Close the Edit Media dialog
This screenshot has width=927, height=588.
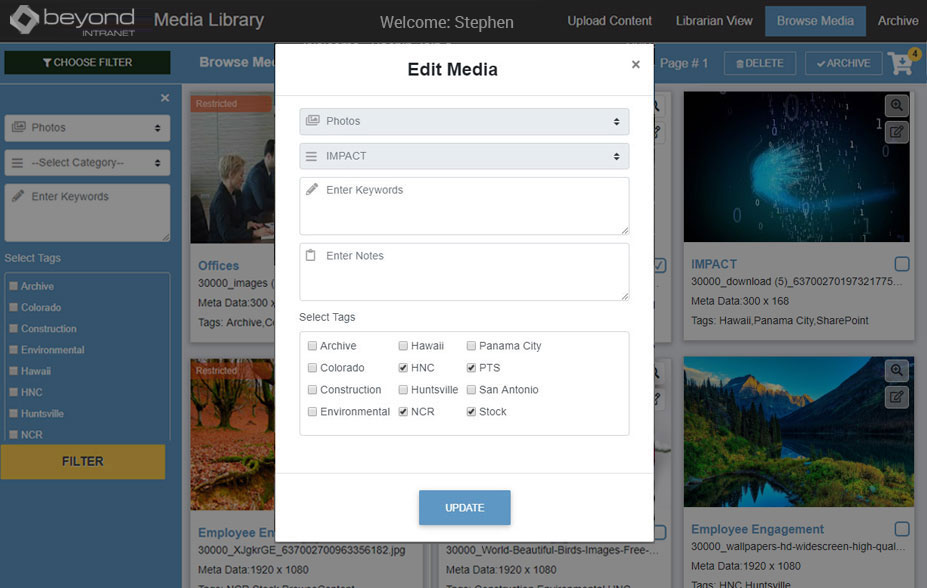635,65
